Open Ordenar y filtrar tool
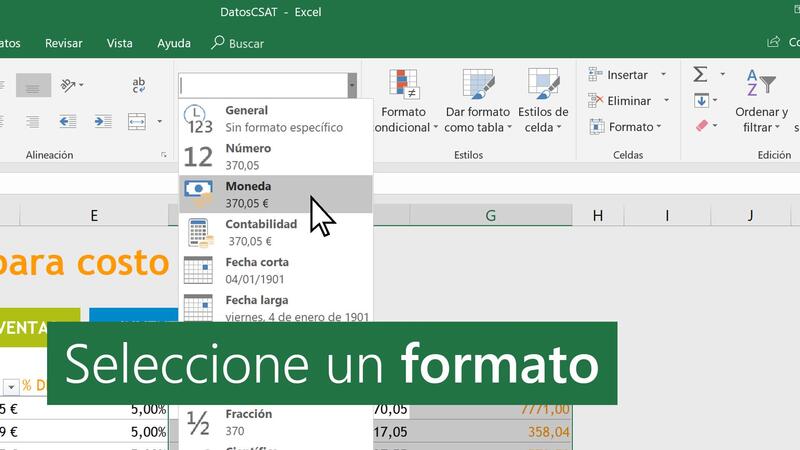 756,102
